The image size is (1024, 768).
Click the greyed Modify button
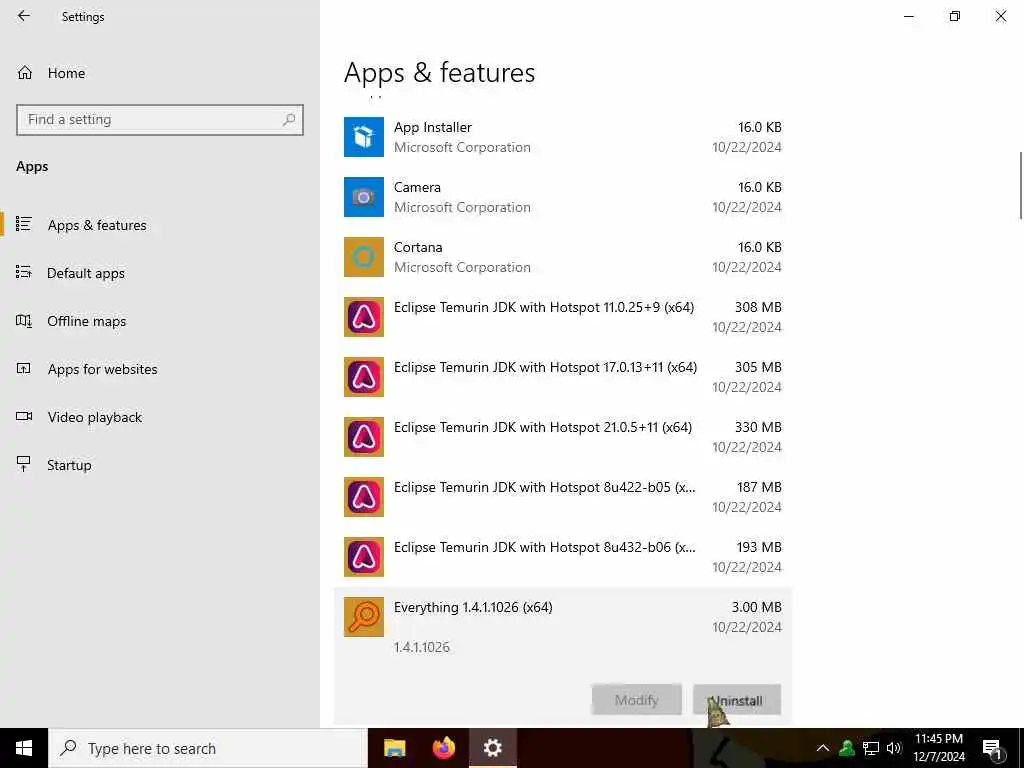pyautogui.click(x=637, y=700)
